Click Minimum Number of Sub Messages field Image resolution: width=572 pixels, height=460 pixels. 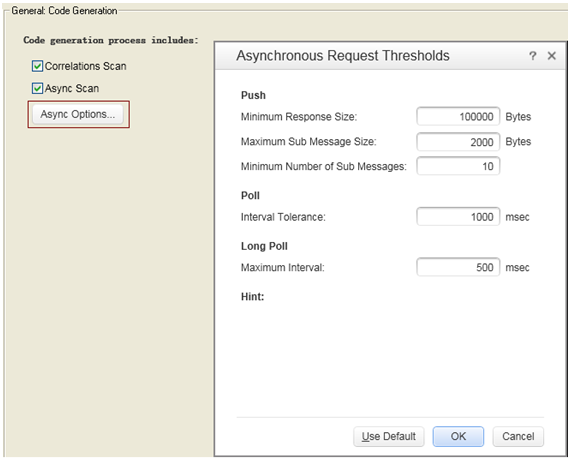(458, 166)
